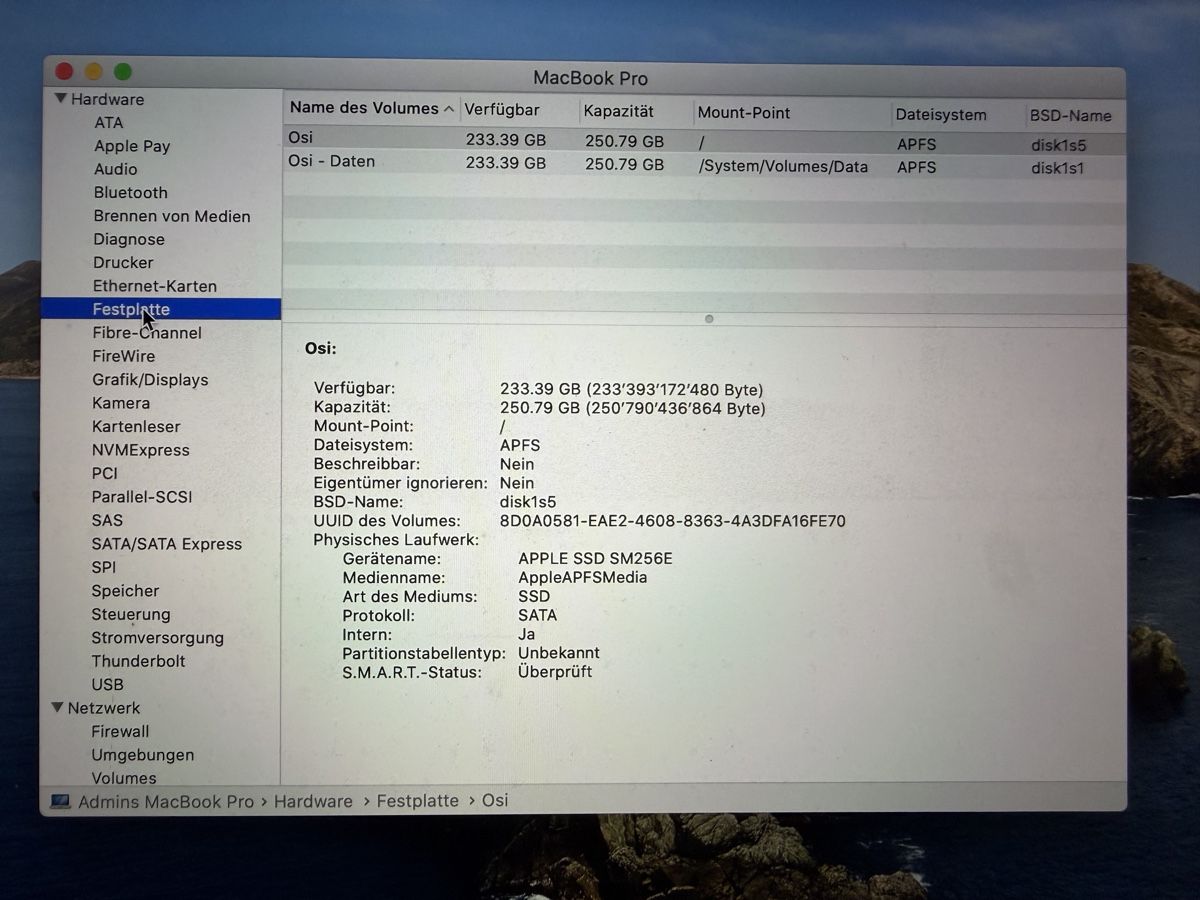
Task: Open Speicher in the sidebar
Action: point(125,591)
